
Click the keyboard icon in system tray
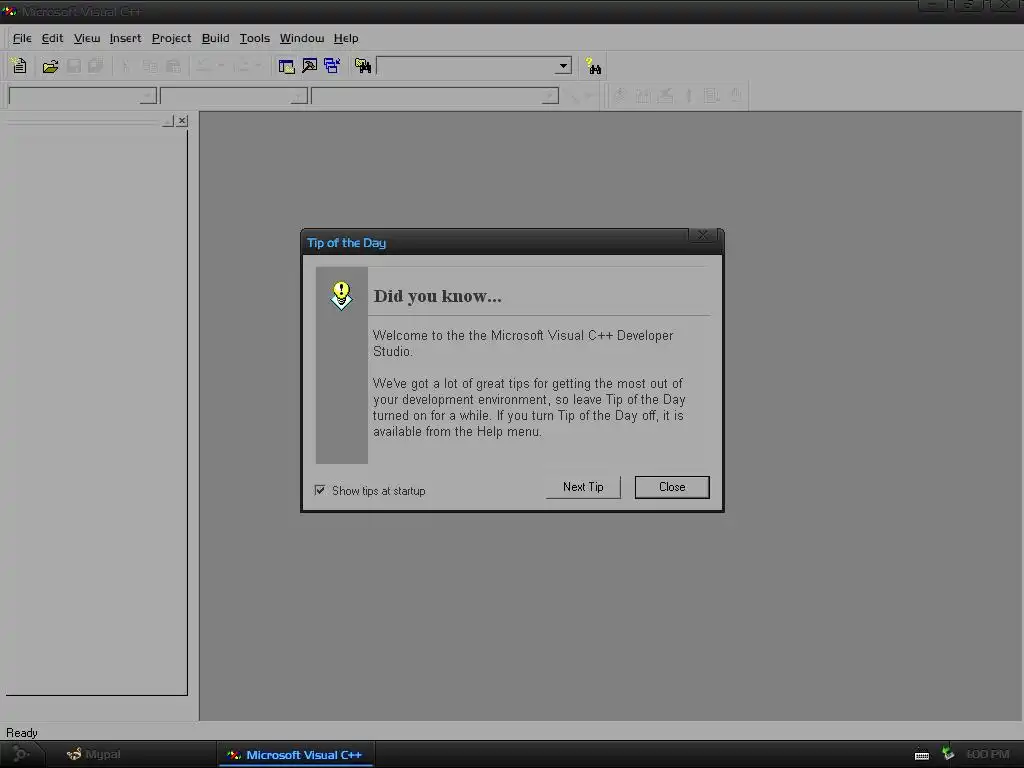[x=921, y=755]
